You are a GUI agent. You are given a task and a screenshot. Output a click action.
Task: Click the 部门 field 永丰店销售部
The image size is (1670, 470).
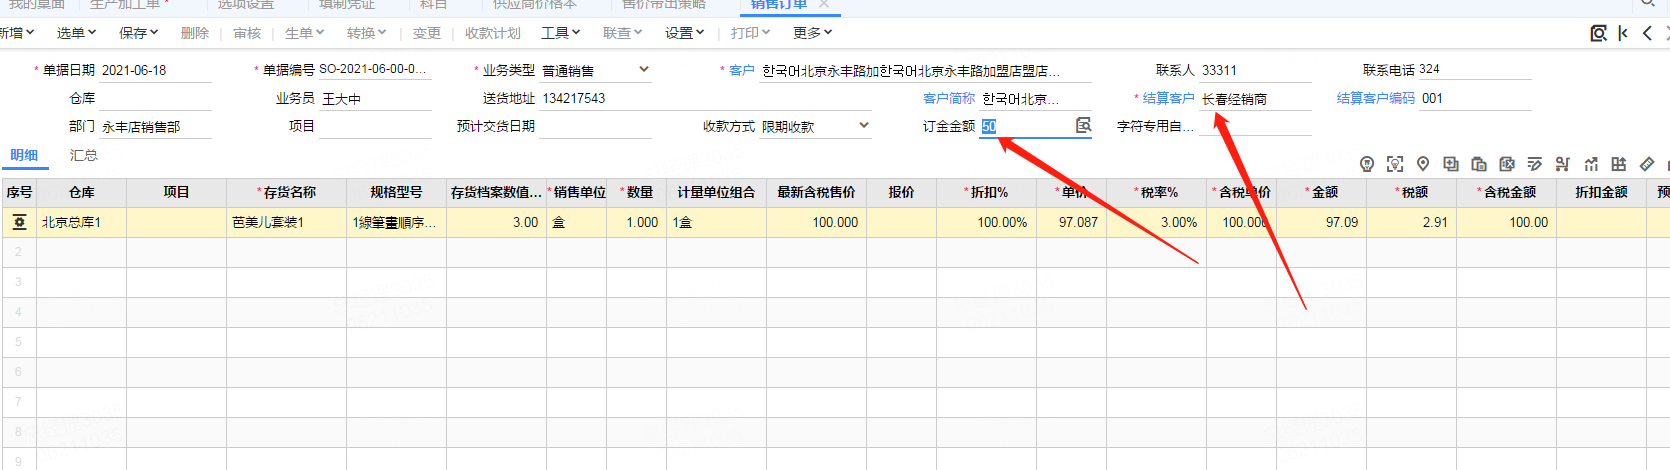[156, 127]
